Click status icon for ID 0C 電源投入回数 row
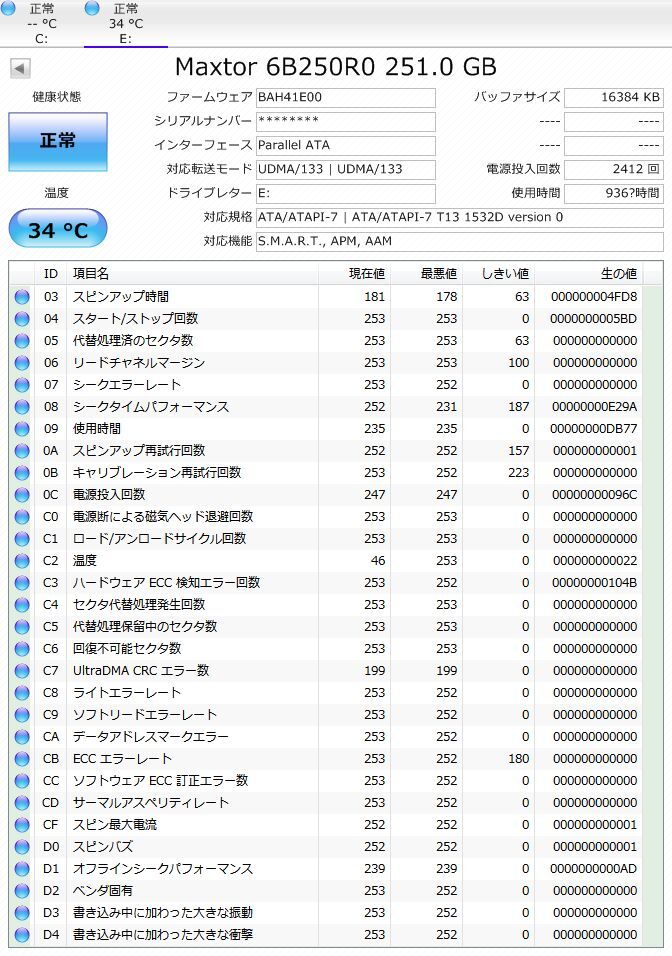 coord(22,494)
